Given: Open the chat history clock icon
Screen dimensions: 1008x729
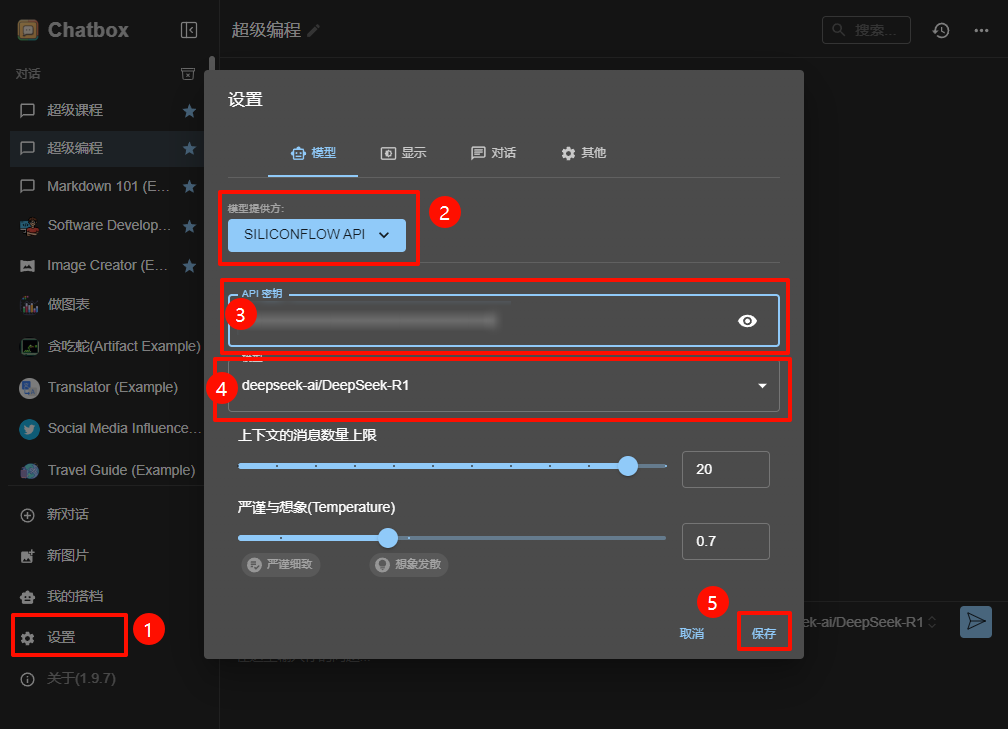Looking at the screenshot, I should (941, 30).
